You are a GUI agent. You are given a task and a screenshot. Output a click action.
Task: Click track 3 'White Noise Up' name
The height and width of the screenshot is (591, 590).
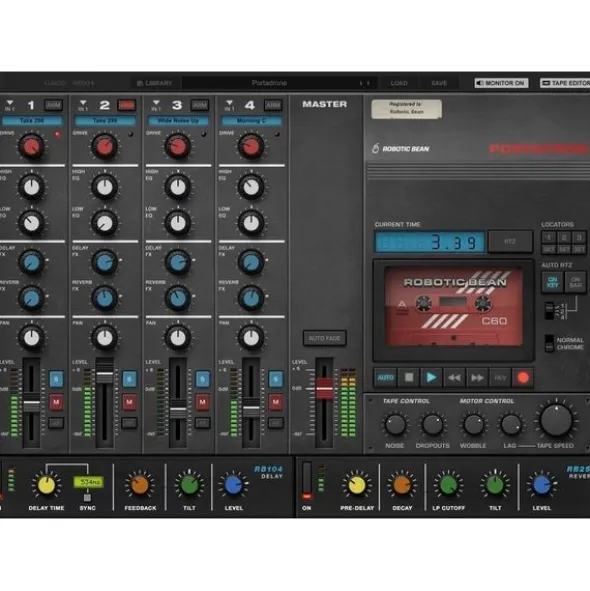click(178, 121)
